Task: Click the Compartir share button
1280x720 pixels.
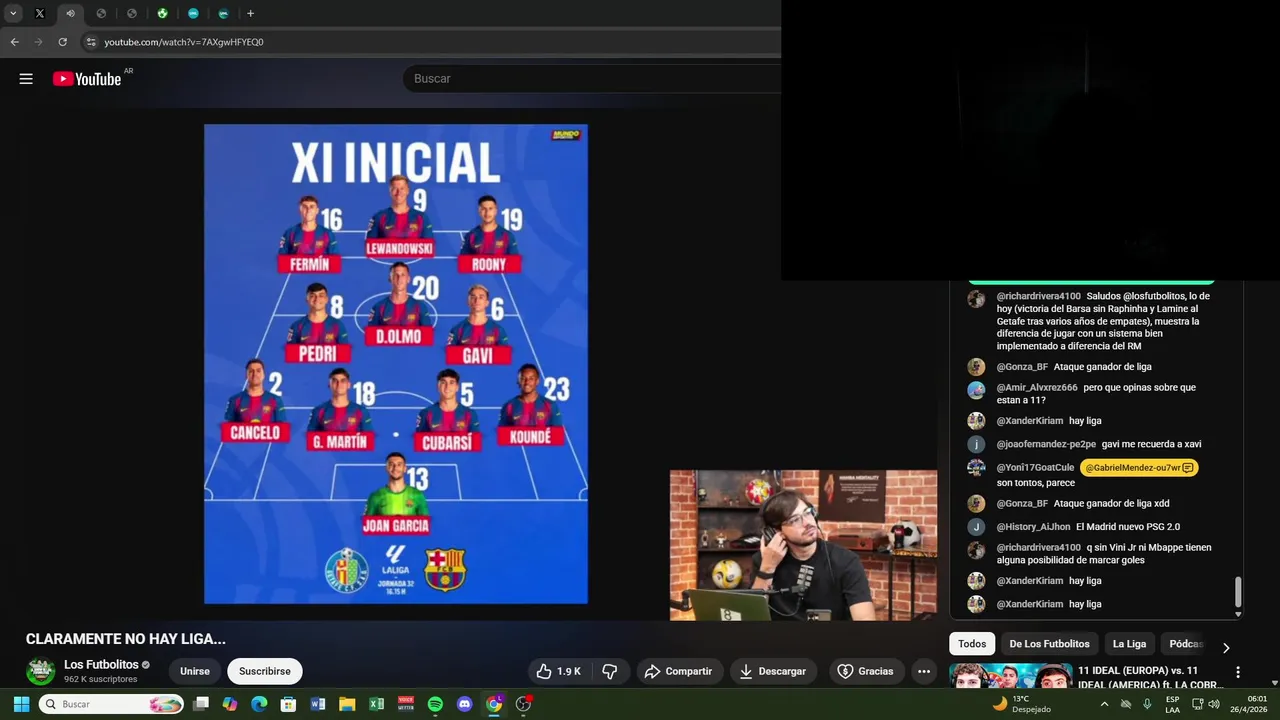Action: 679,671
